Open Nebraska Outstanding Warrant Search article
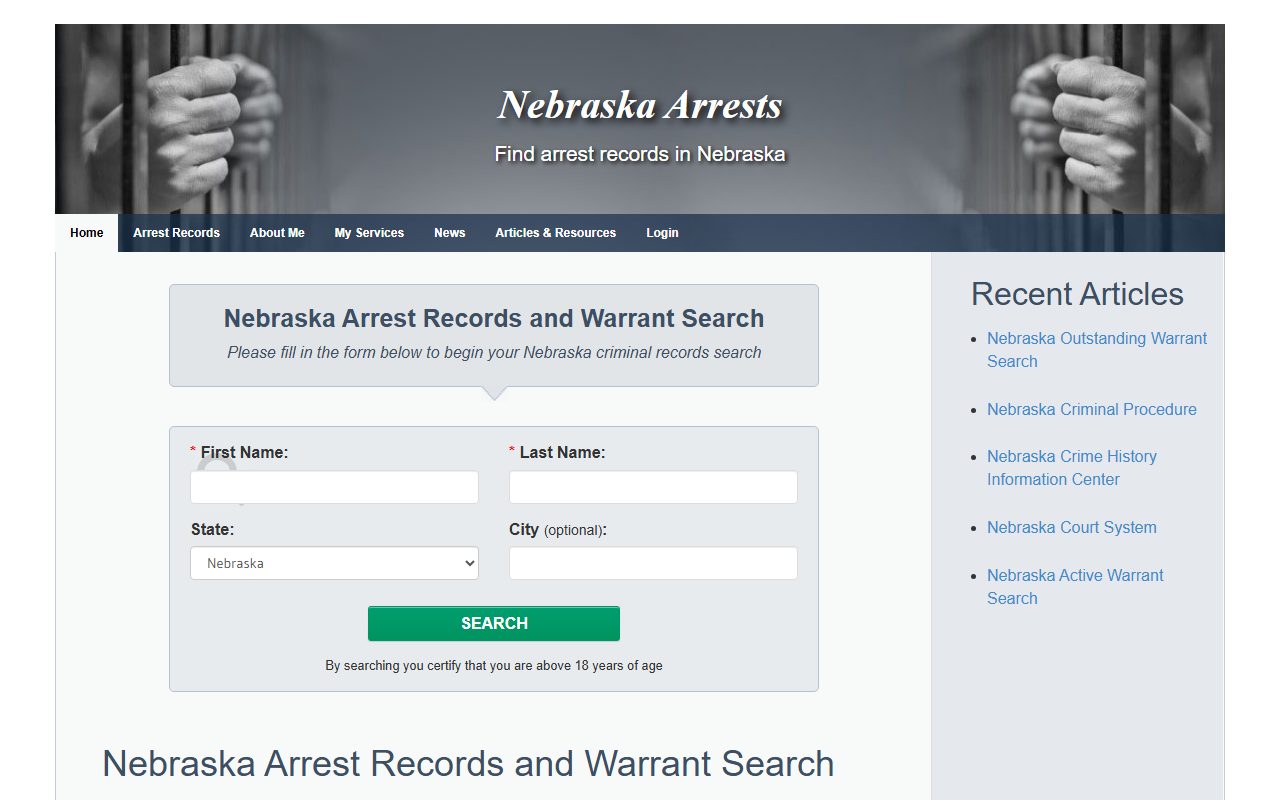Viewport: 1280px width, 800px height. pyautogui.click(x=1097, y=350)
